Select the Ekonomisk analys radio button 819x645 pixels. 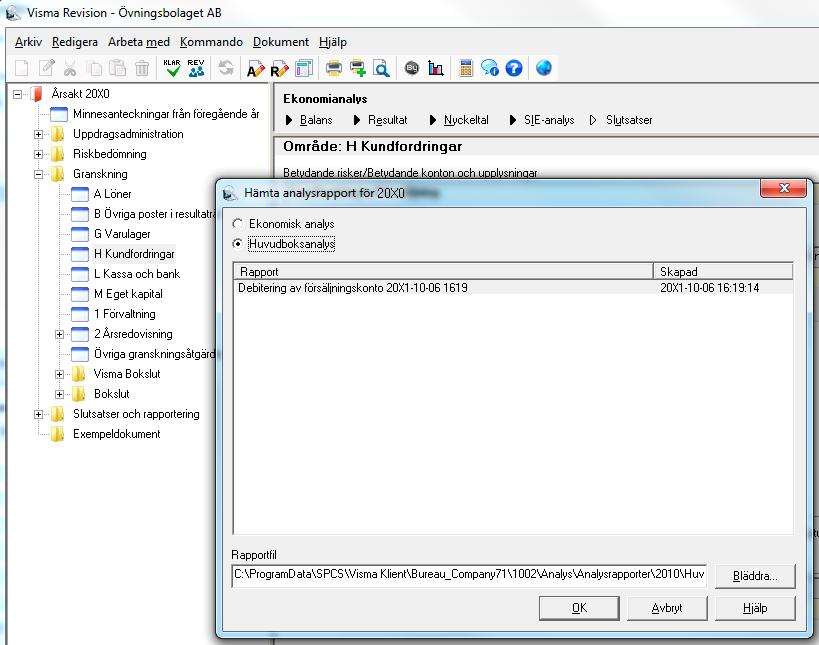pyautogui.click(x=238, y=224)
